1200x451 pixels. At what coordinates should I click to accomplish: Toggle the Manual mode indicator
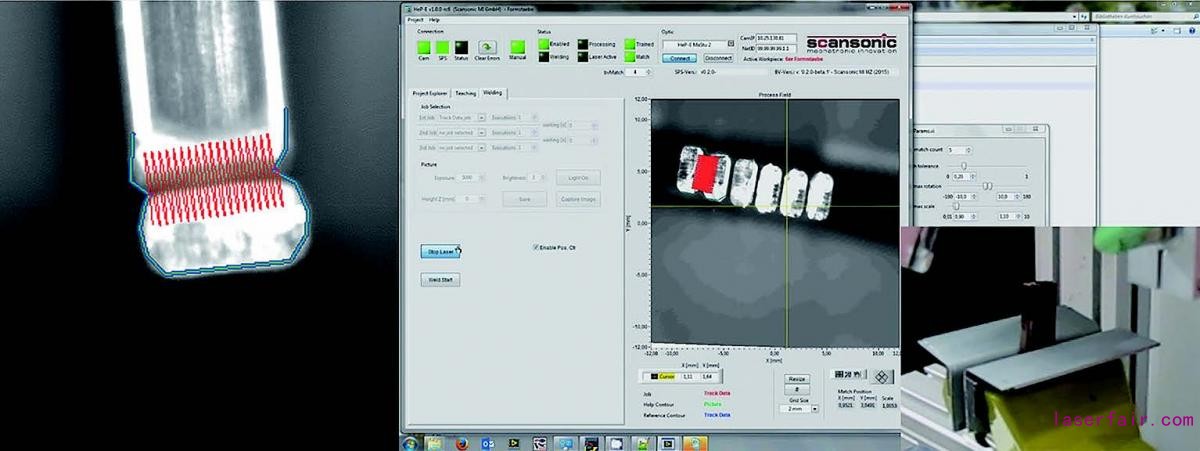click(517, 47)
